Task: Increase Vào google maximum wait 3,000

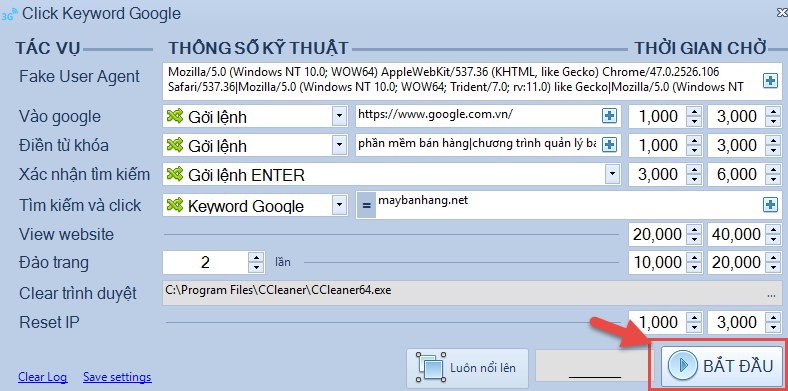Action: (x=772, y=112)
